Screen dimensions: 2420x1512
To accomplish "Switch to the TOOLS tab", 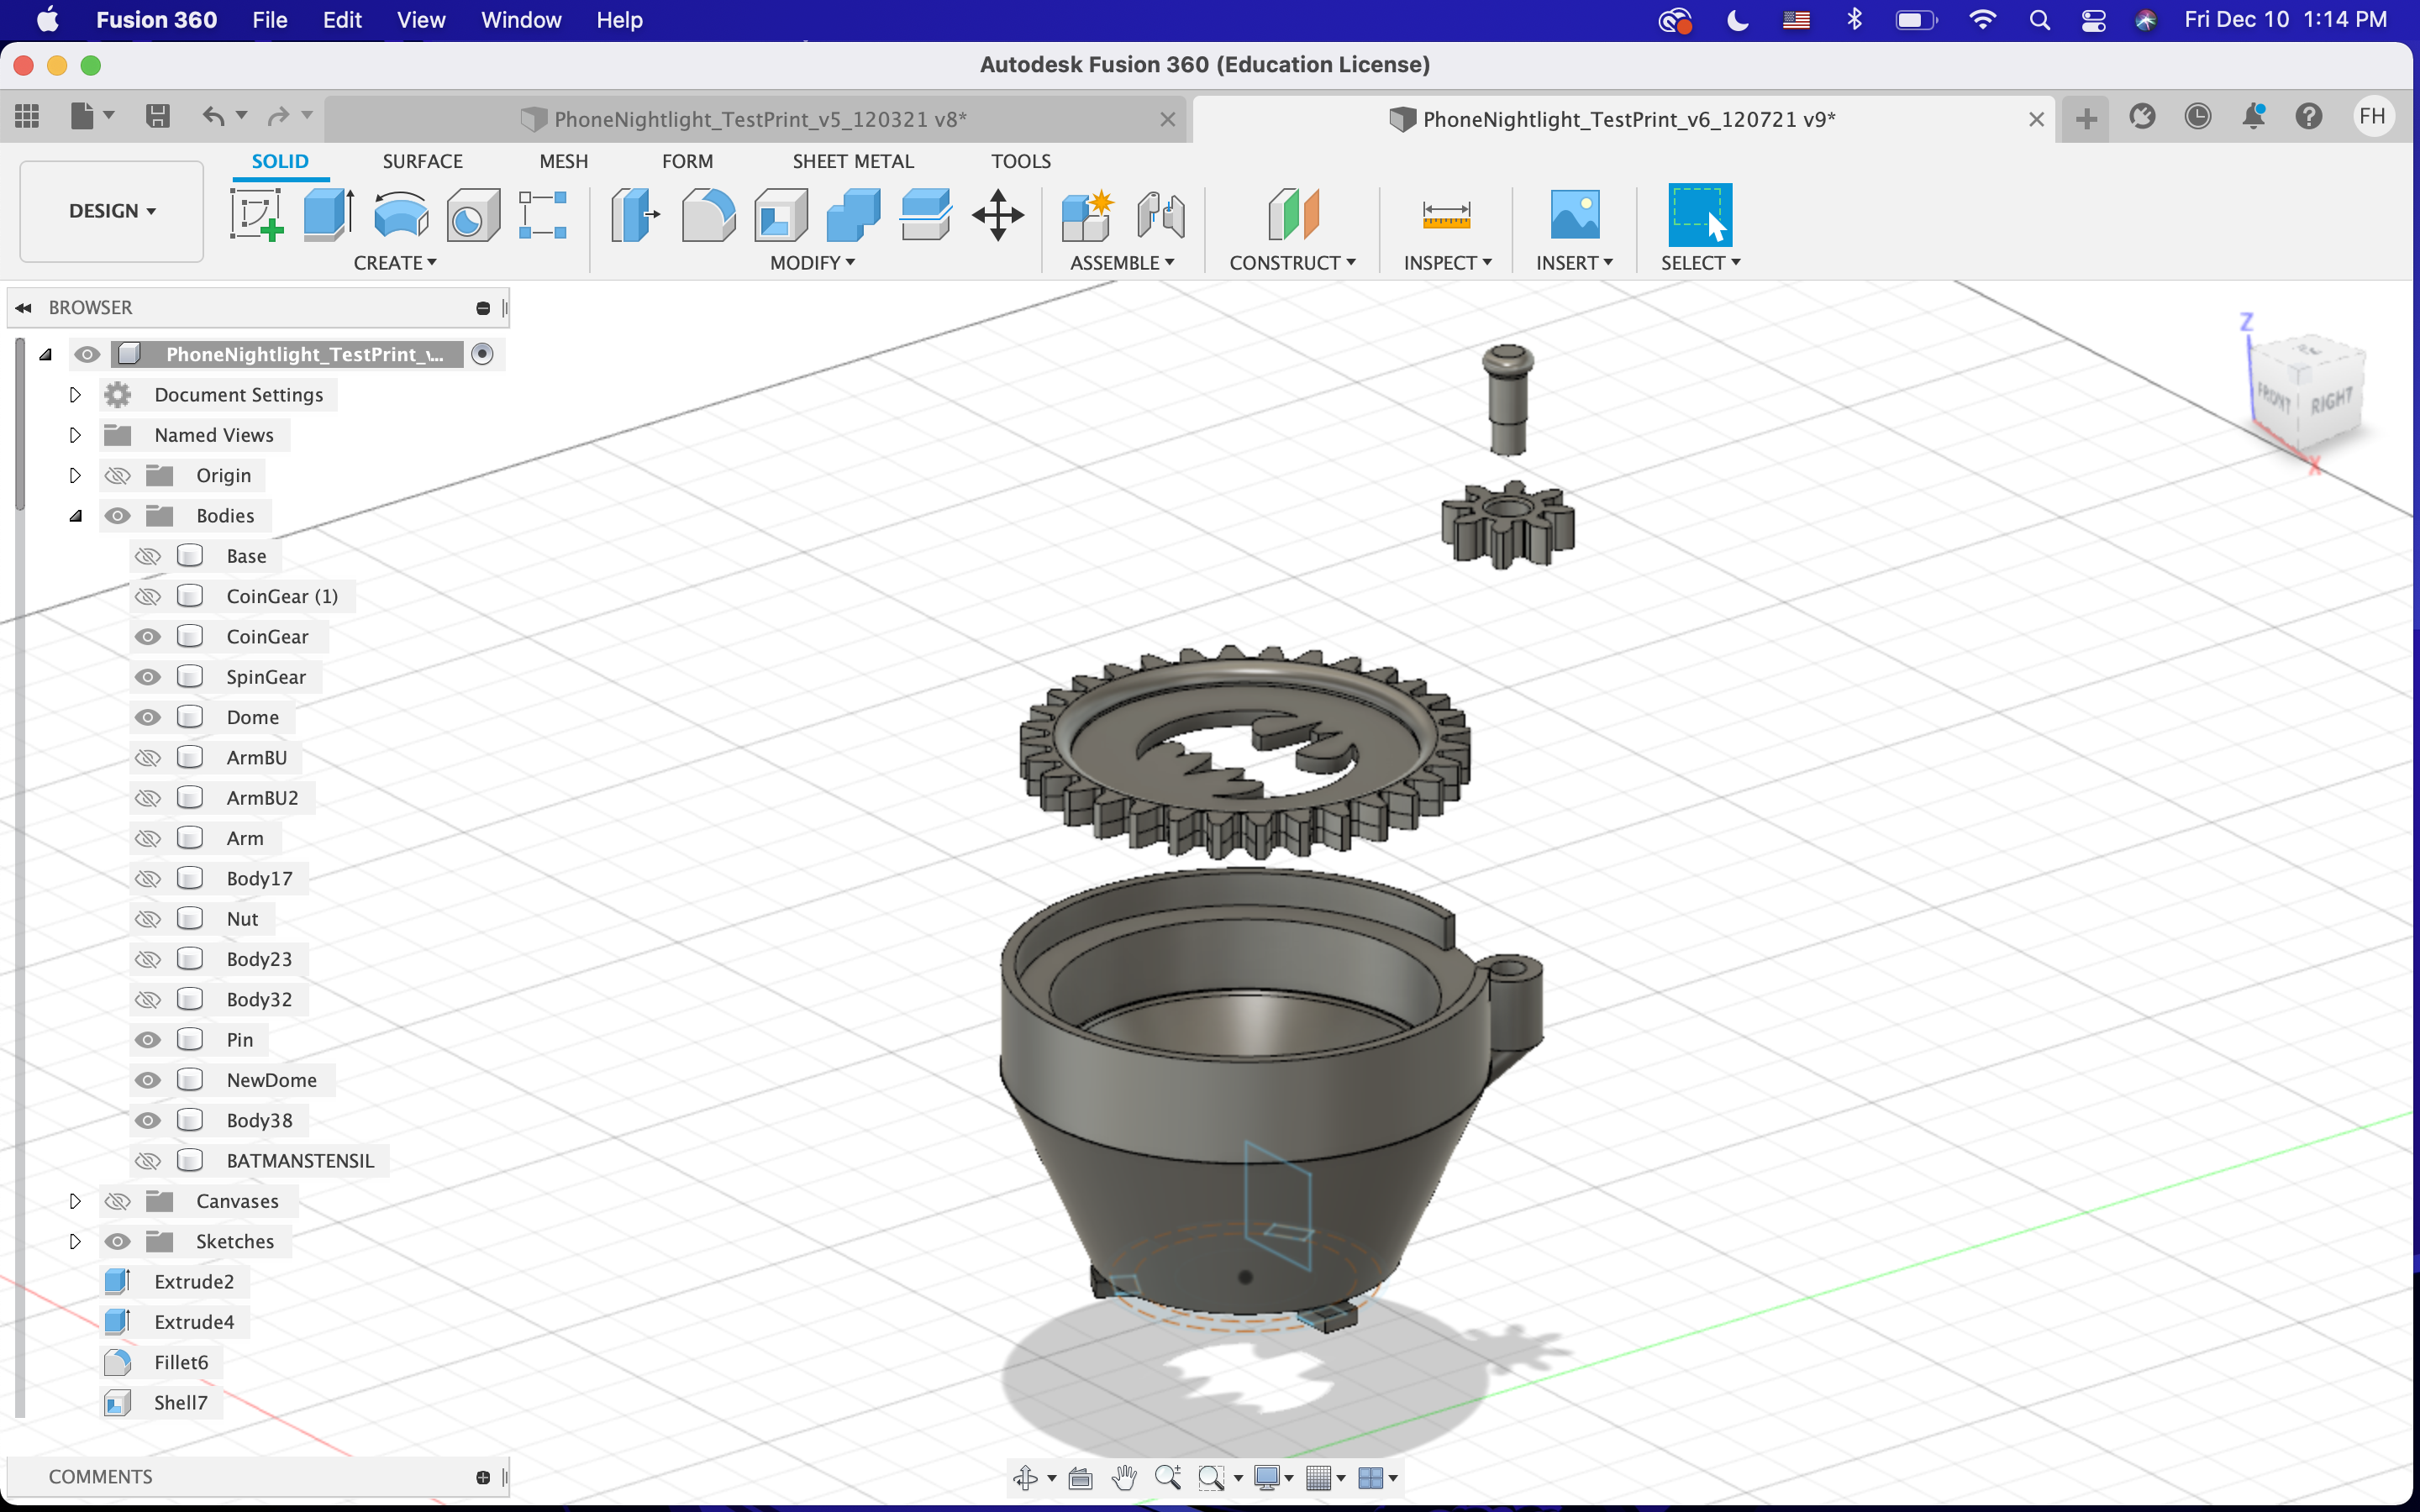I will (1021, 161).
